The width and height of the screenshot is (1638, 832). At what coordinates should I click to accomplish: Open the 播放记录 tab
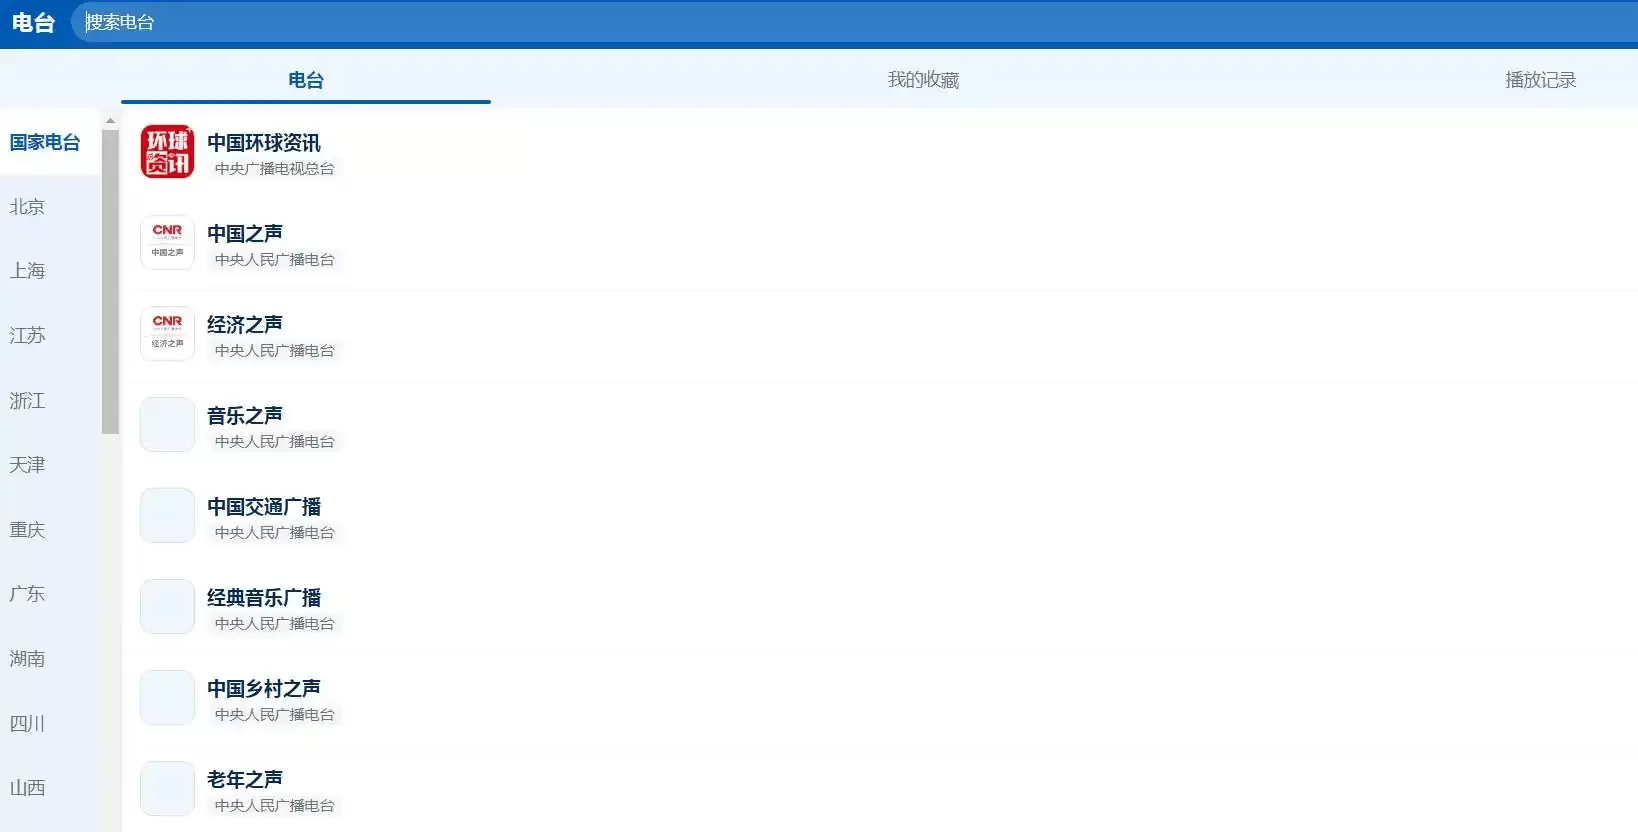point(1540,80)
